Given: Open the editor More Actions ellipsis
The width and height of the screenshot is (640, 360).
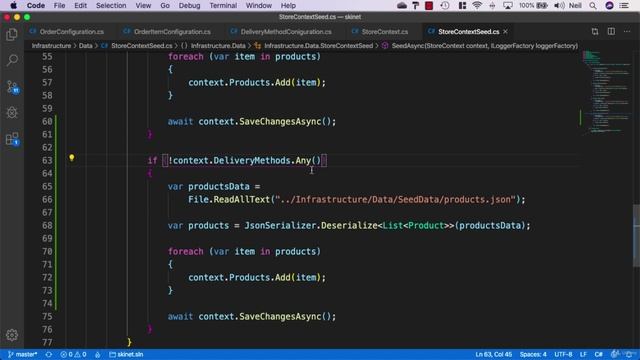Looking at the screenshot, I should coord(627,31).
